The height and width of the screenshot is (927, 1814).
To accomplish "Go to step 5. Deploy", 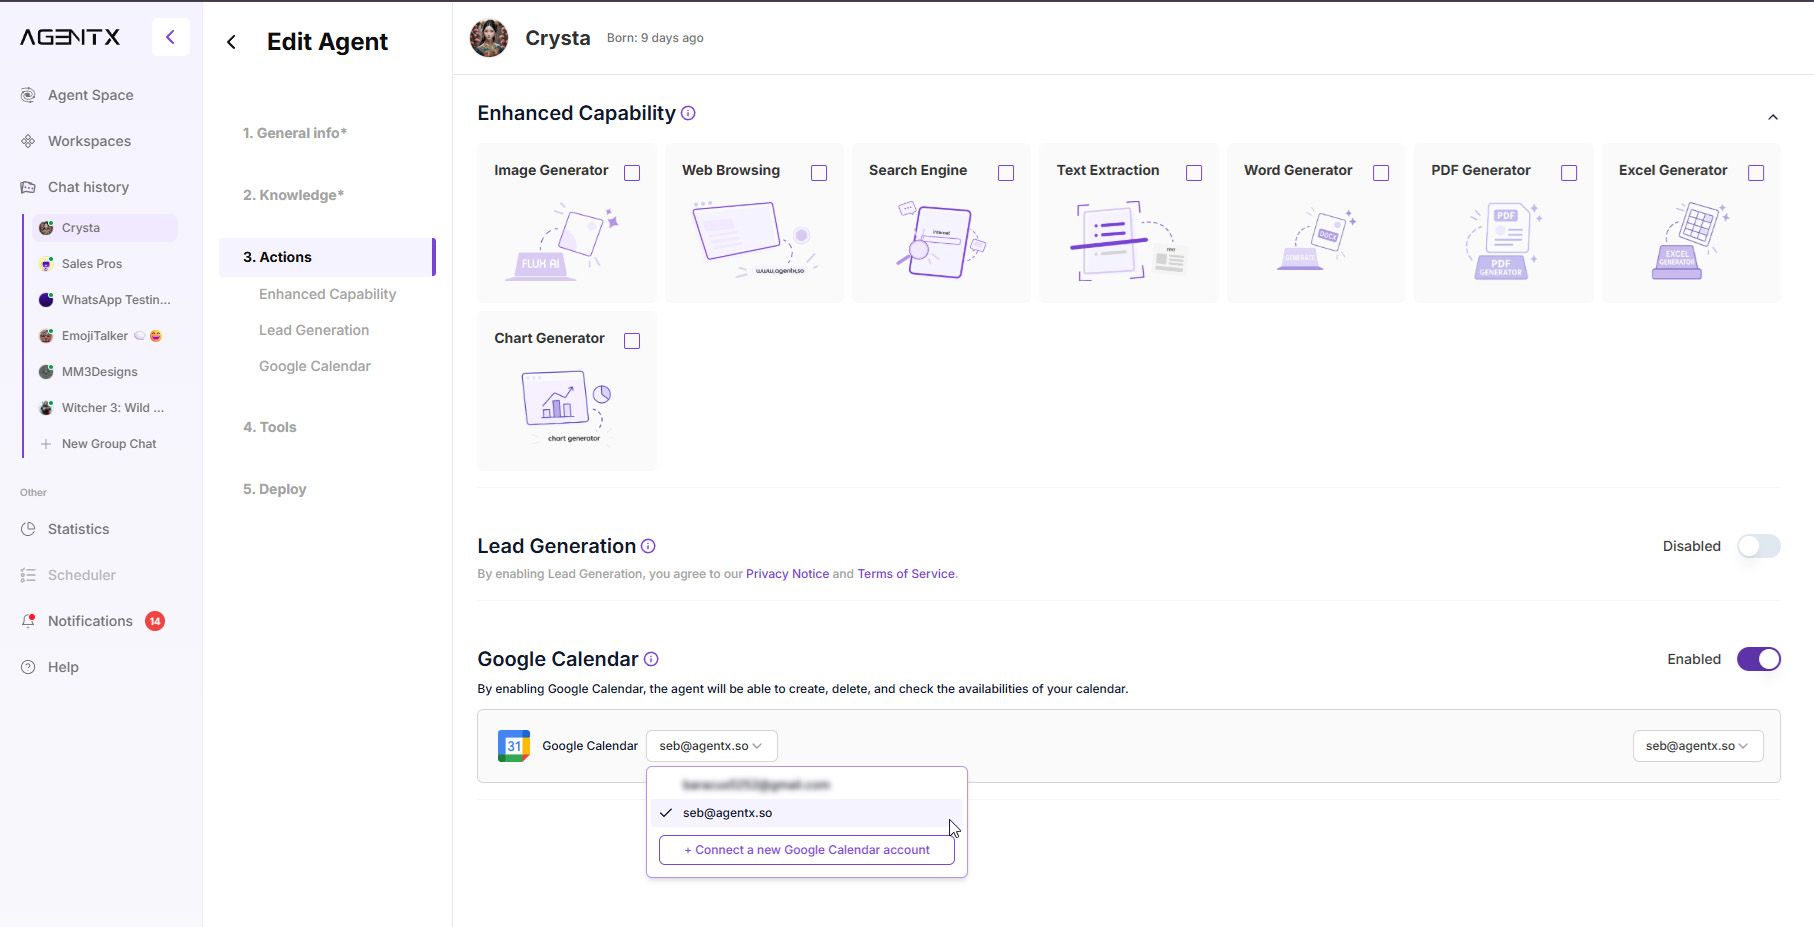I will point(275,489).
